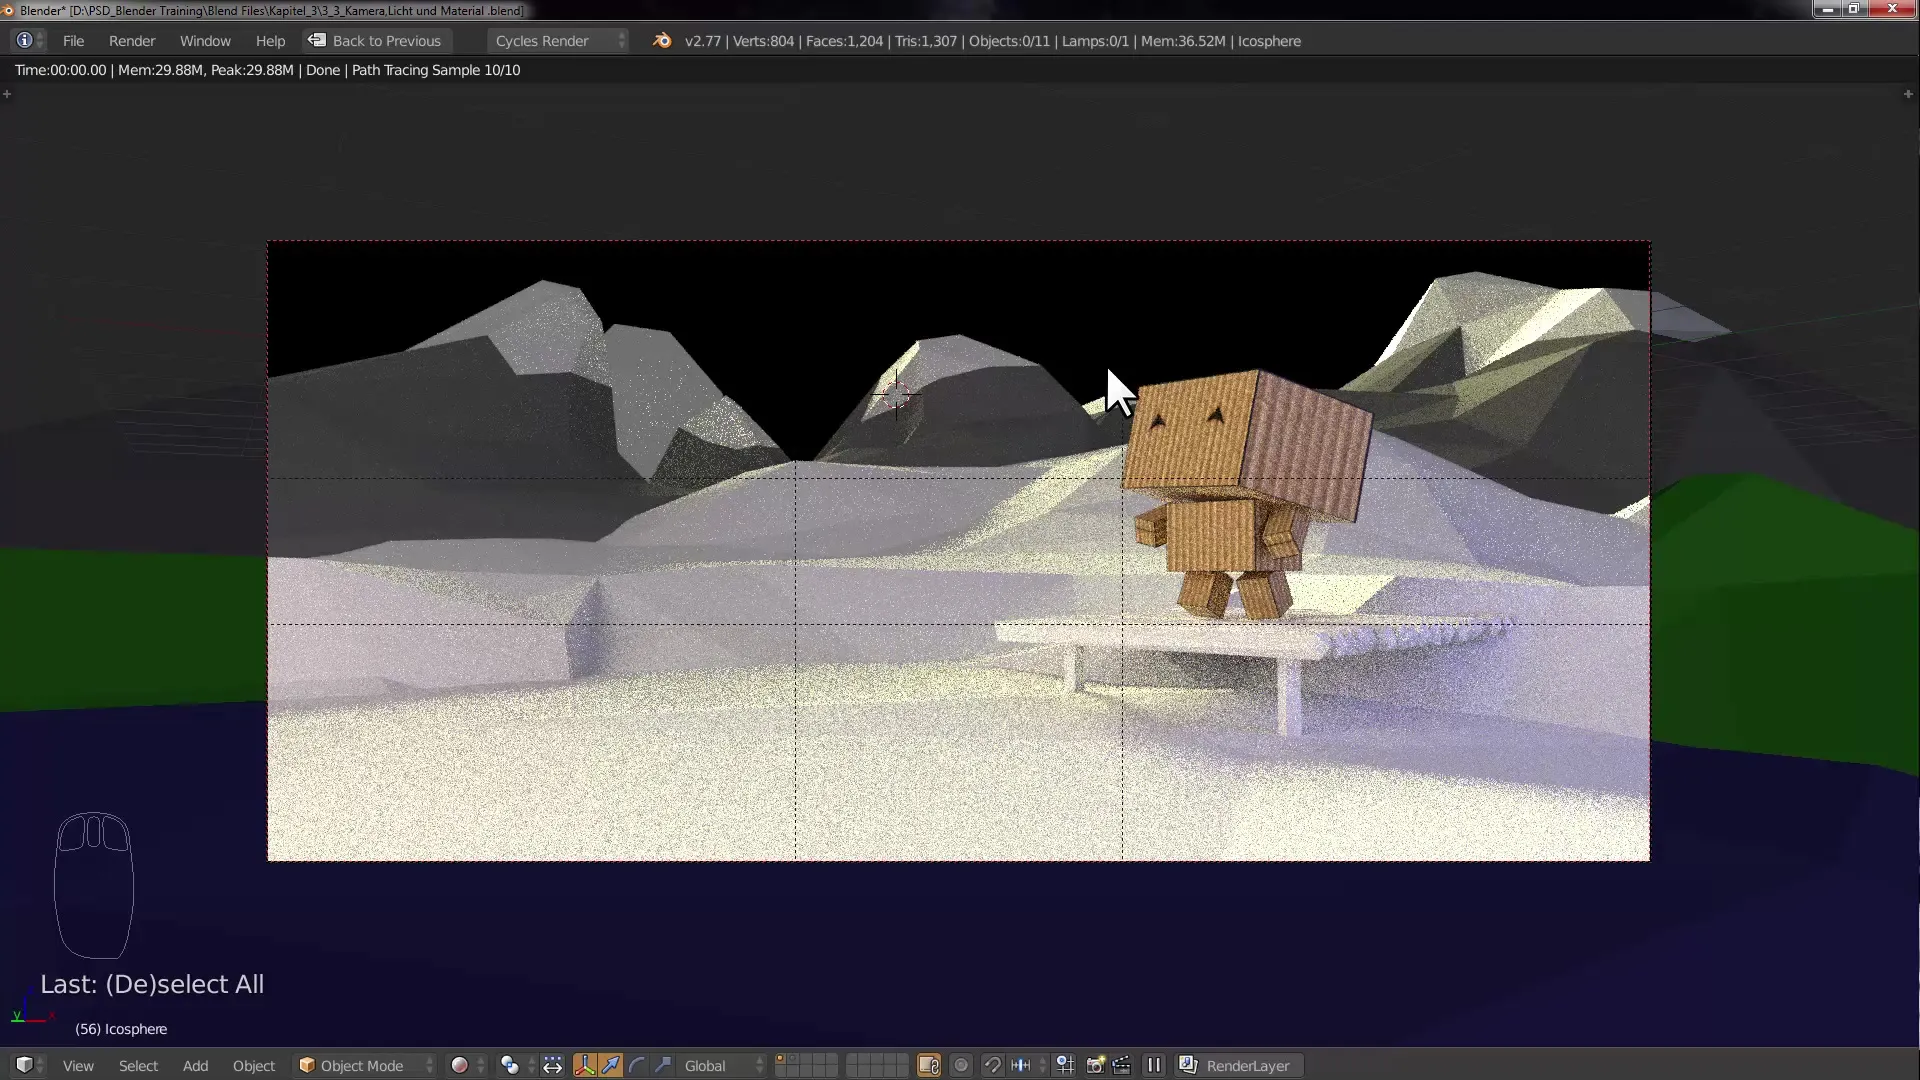Open the snap element type selector
Image resolution: width=1920 pixels, height=1080 pixels.
1028,1066
